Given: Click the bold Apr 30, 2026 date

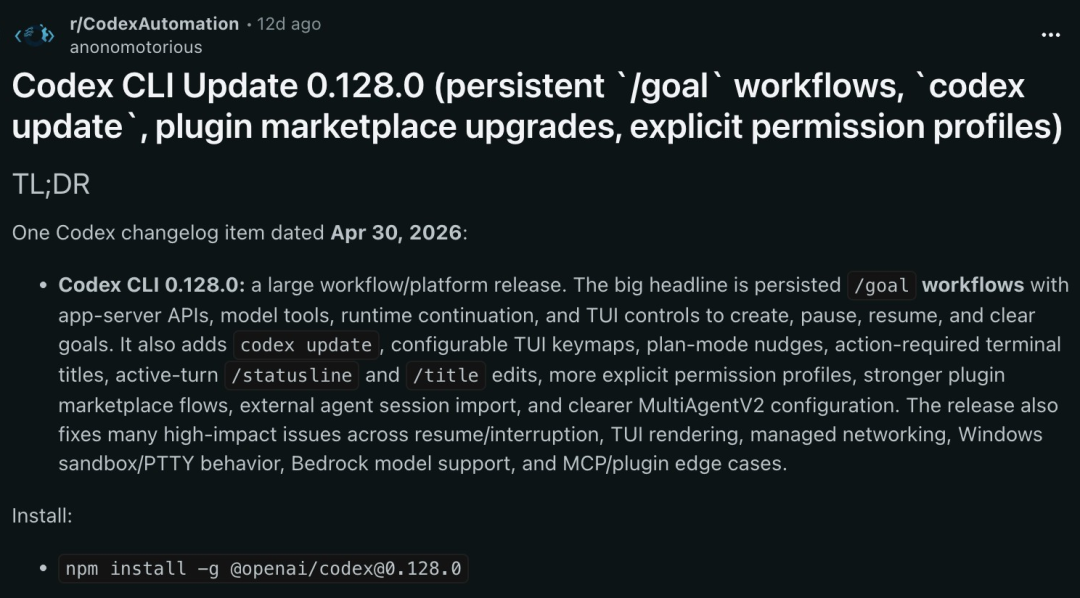Looking at the screenshot, I should (396, 233).
